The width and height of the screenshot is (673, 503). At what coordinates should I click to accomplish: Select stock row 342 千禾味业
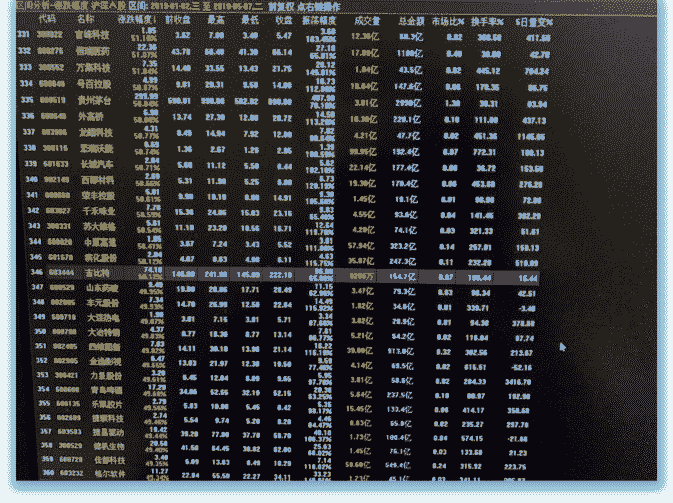(285, 212)
